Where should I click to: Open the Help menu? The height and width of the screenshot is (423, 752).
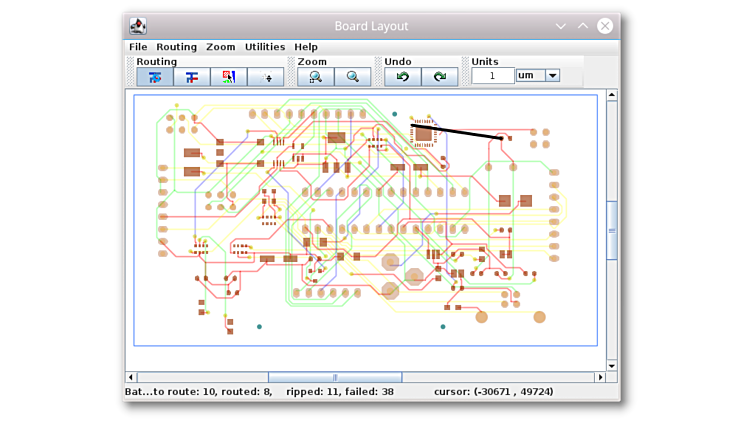tap(306, 47)
